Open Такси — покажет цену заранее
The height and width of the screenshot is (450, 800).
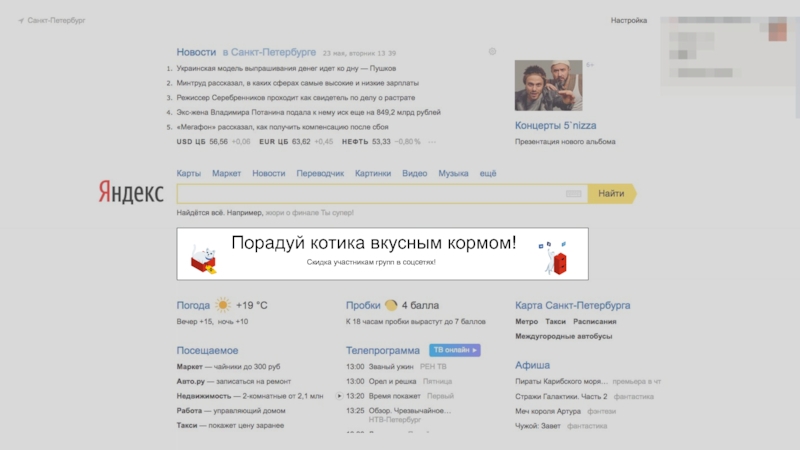pos(230,425)
